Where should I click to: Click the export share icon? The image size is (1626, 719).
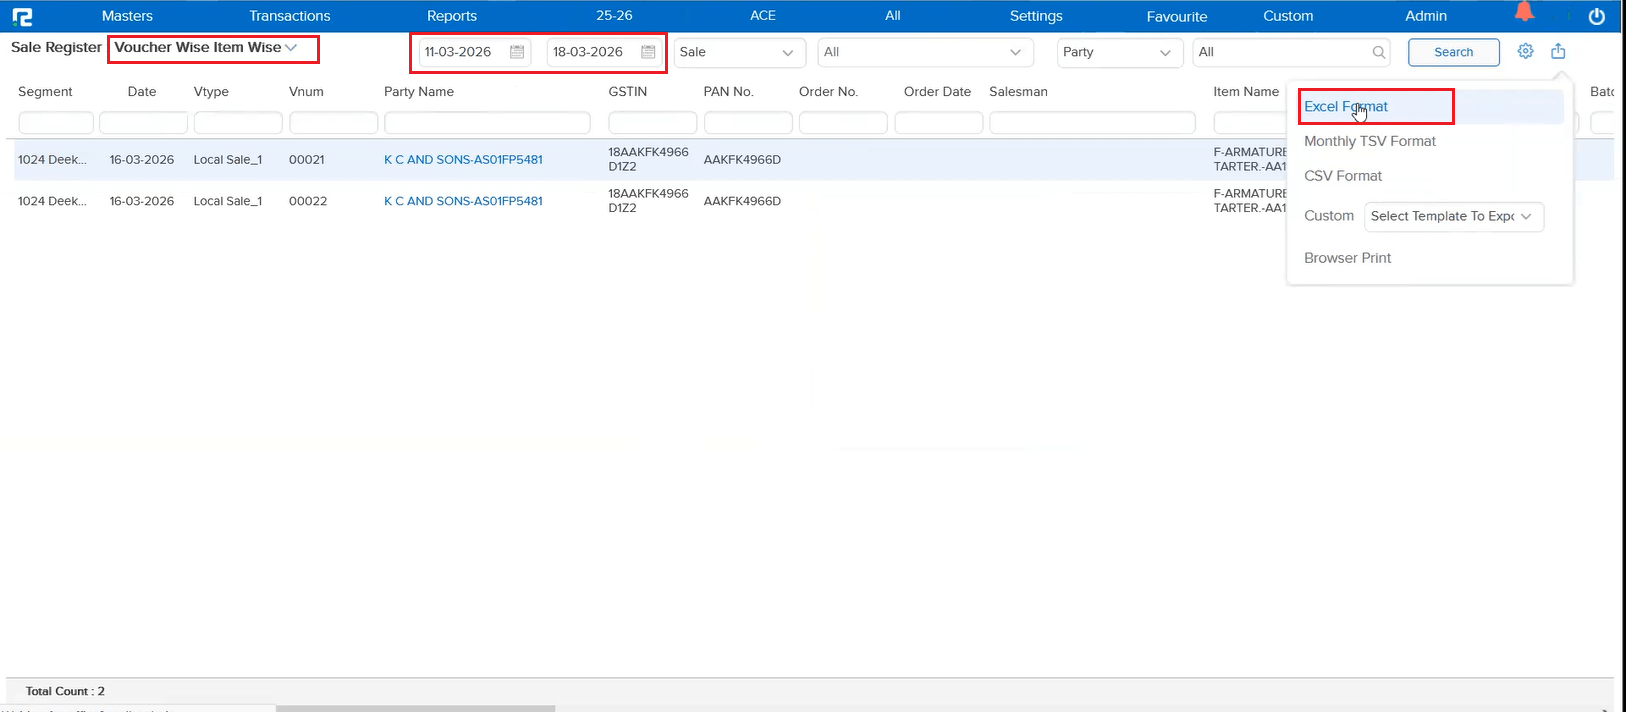point(1558,51)
